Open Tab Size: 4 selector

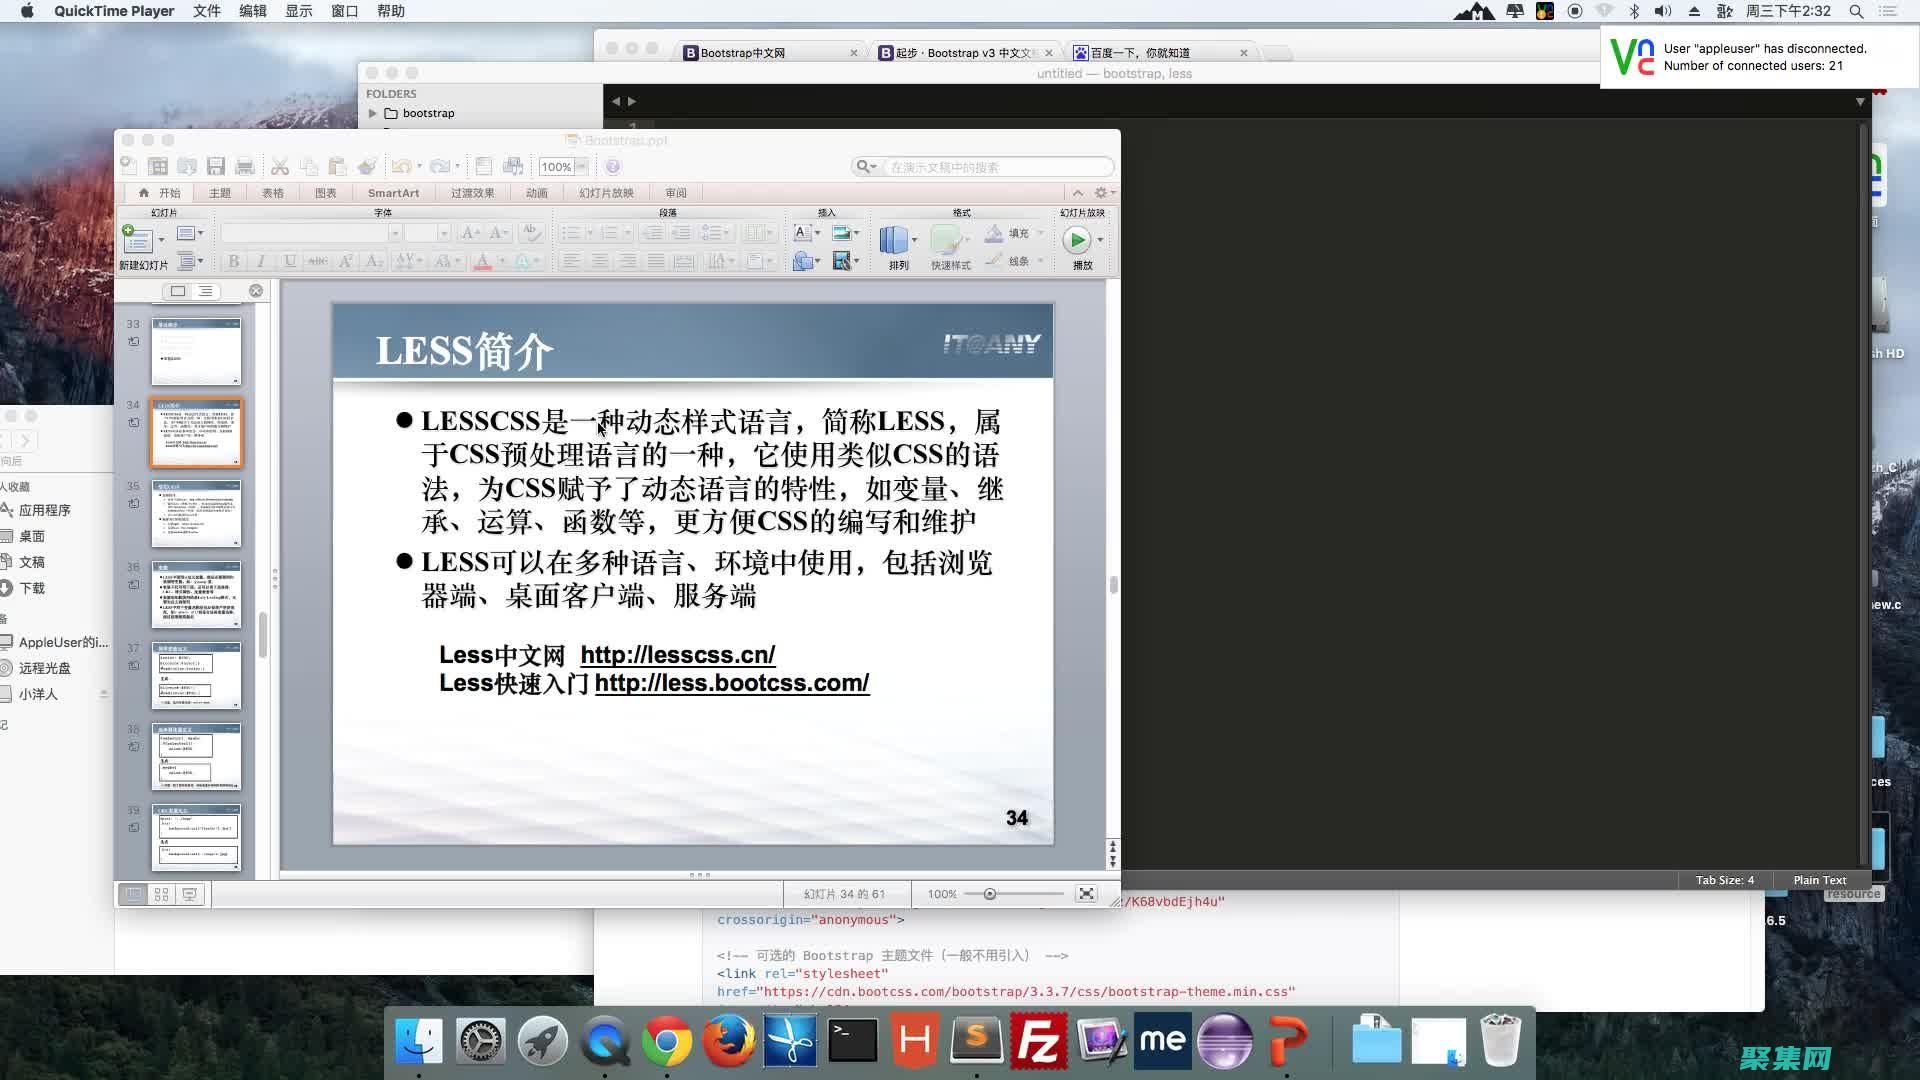click(x=1724, y=880)
